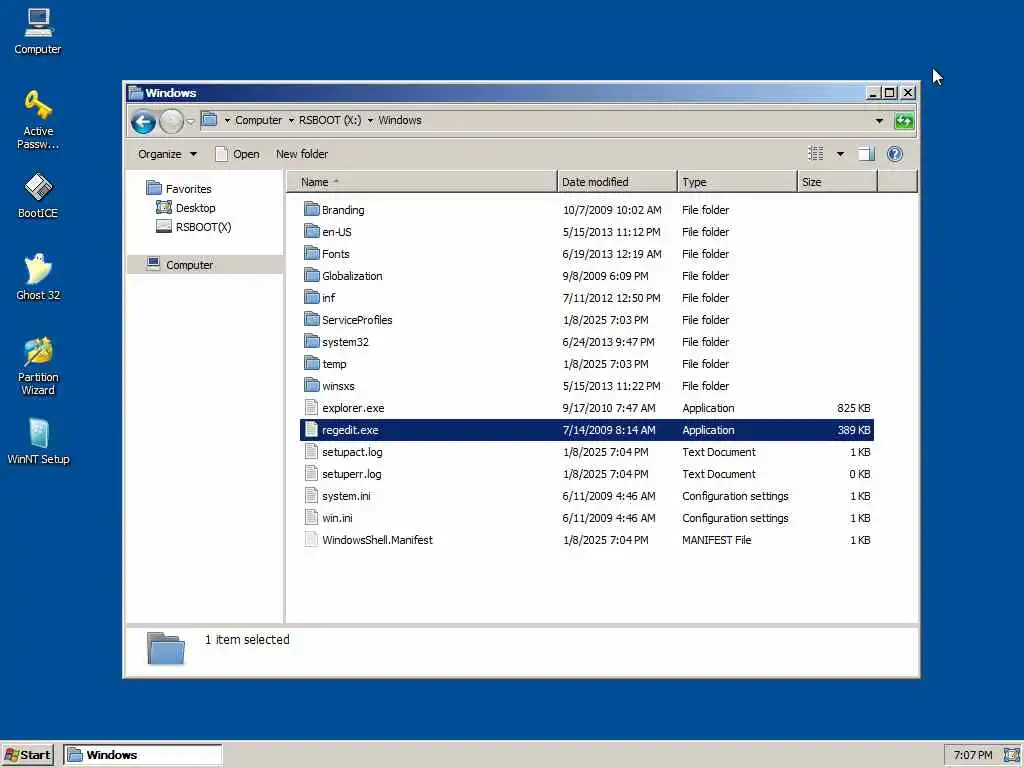The image size is (1024, 768).
Task: Select the win.ini file name
Action: tap(337, 518)
